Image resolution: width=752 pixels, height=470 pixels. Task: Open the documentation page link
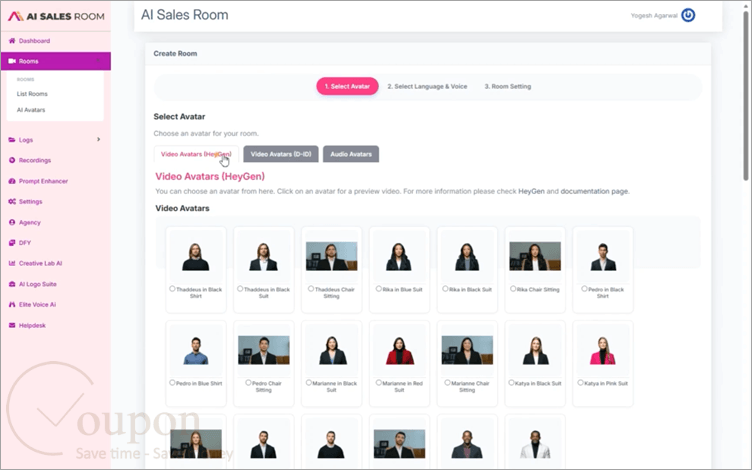(x=594, y=191)
